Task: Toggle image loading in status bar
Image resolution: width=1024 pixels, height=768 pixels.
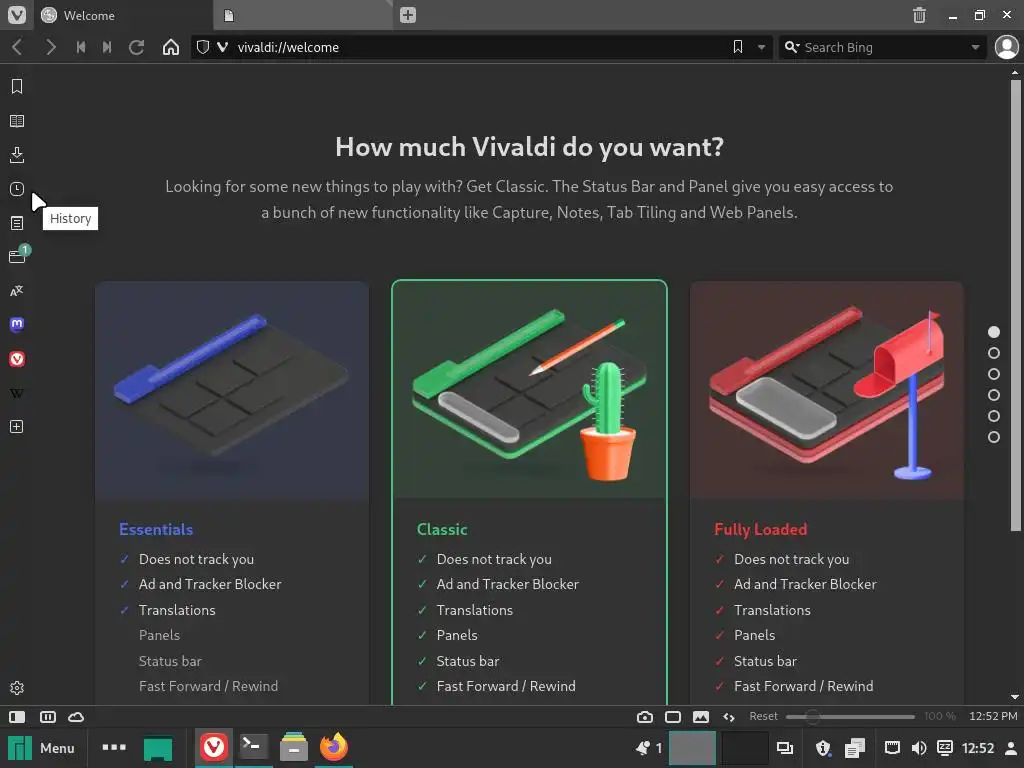Action: coord(701,716)
